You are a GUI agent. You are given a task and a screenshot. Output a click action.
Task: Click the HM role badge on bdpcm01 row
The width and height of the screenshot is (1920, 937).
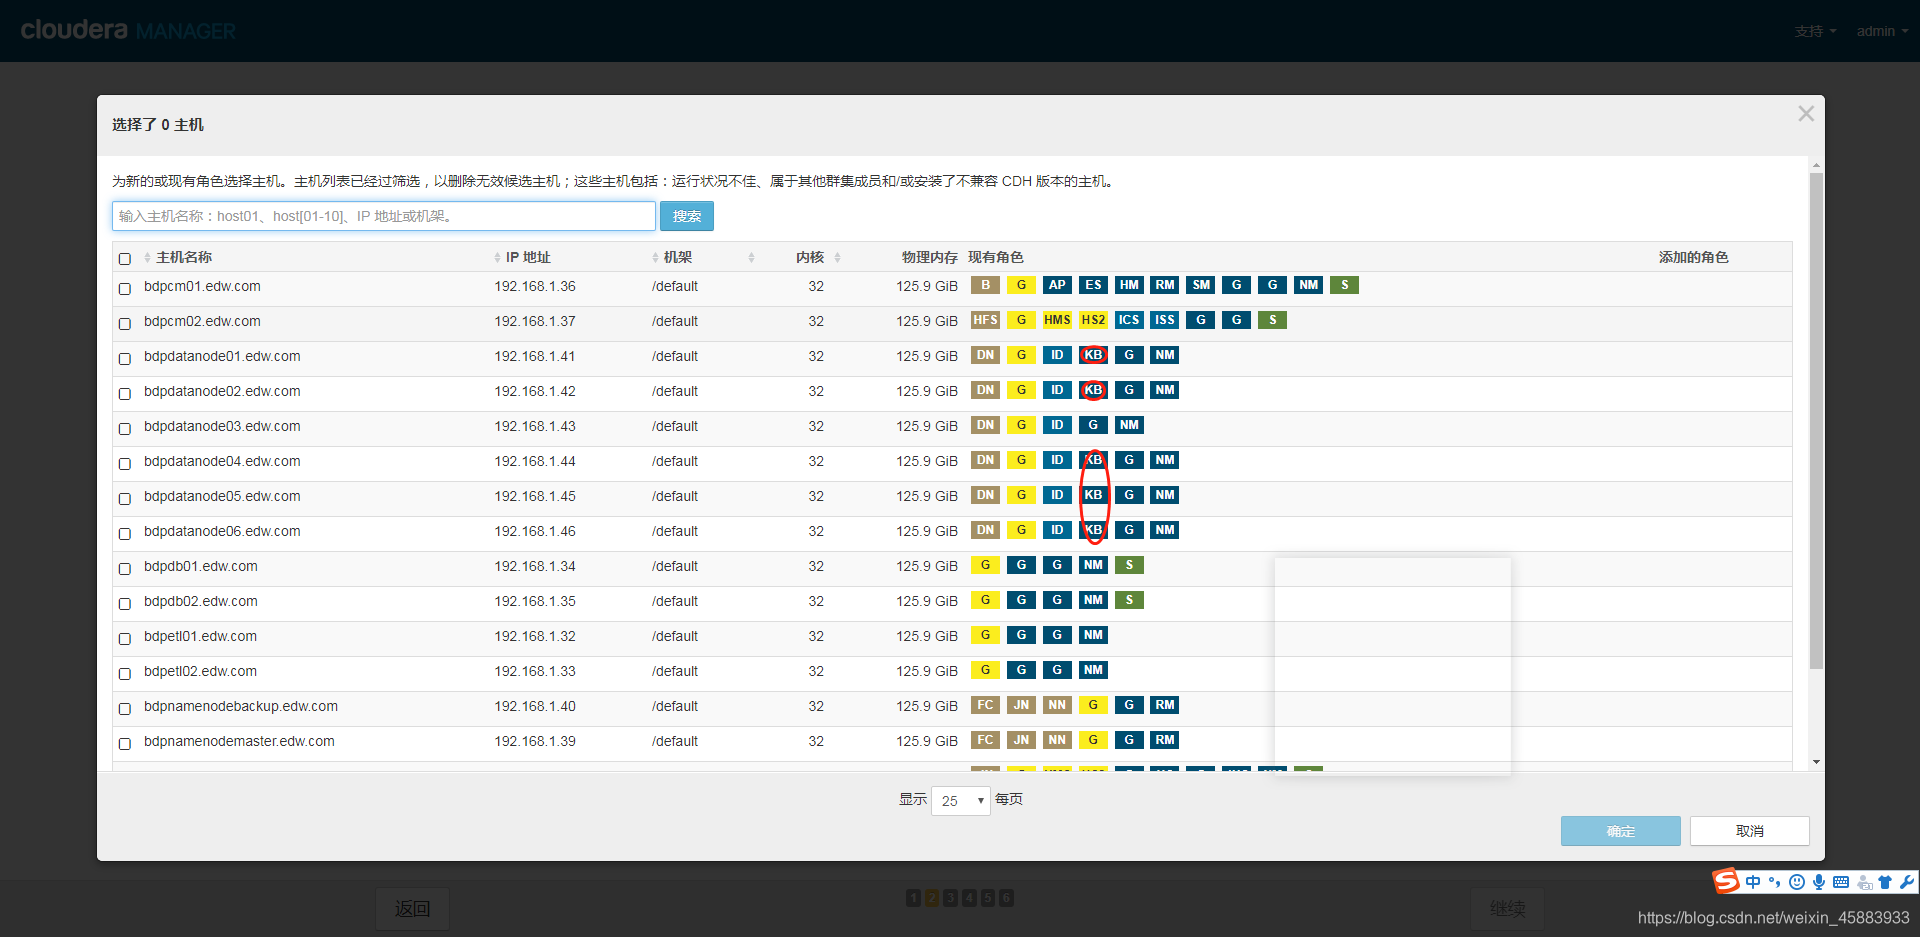coord(1129,285)
